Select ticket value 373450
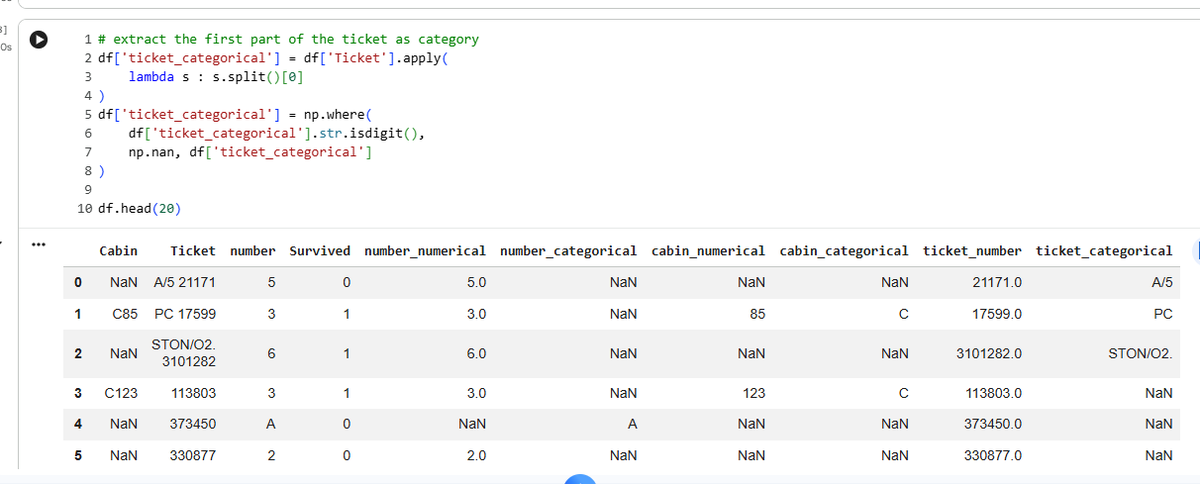Screen dimensions: 1200x484 point(194,424)
